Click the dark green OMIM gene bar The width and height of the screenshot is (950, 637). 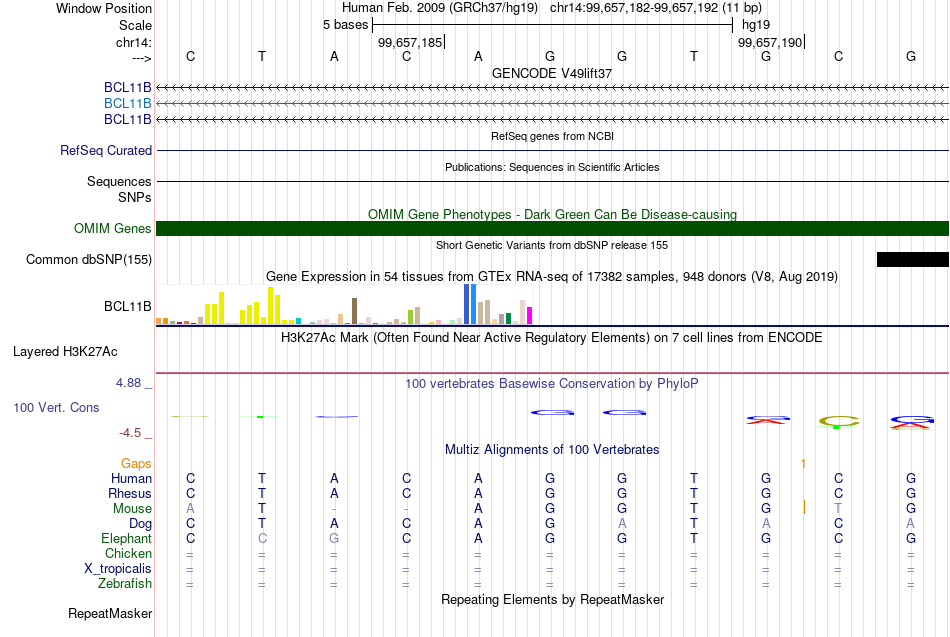point(552,228)
